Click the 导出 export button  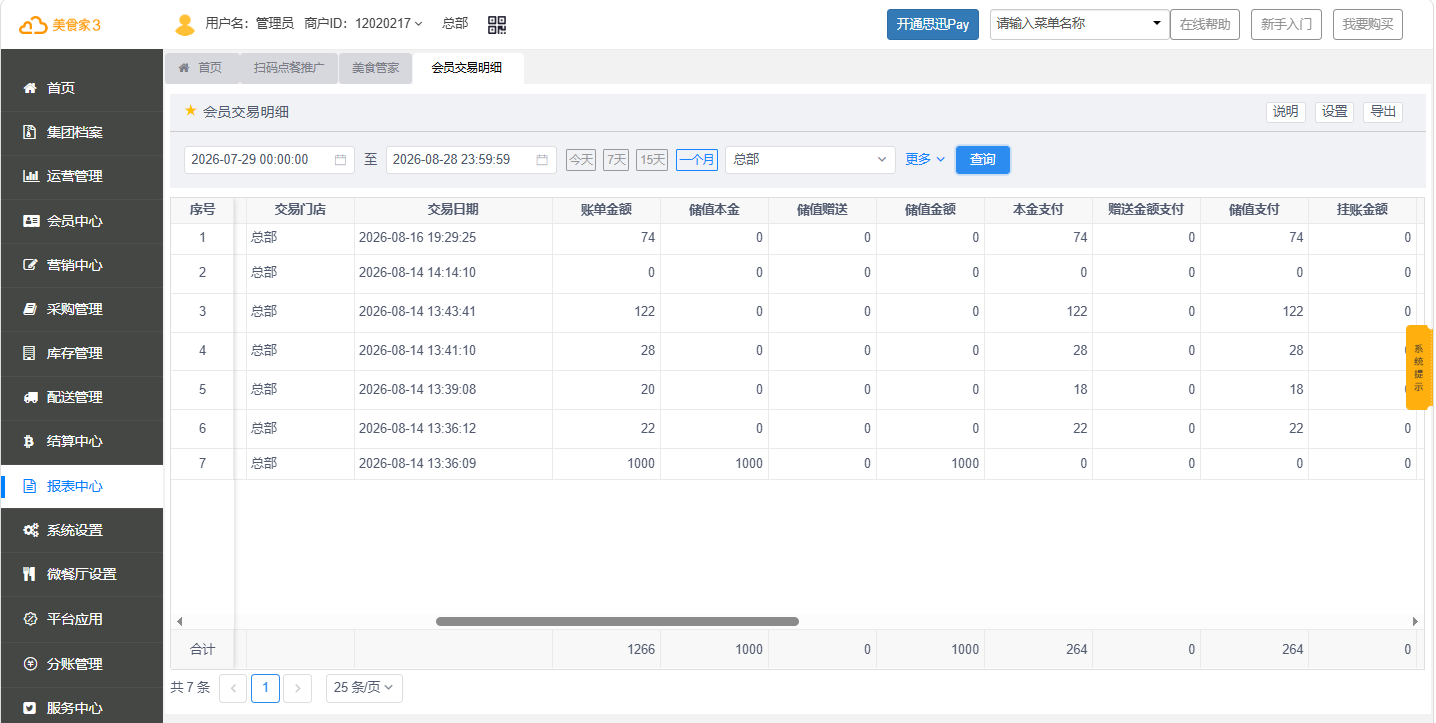[x=1383, y=112]
